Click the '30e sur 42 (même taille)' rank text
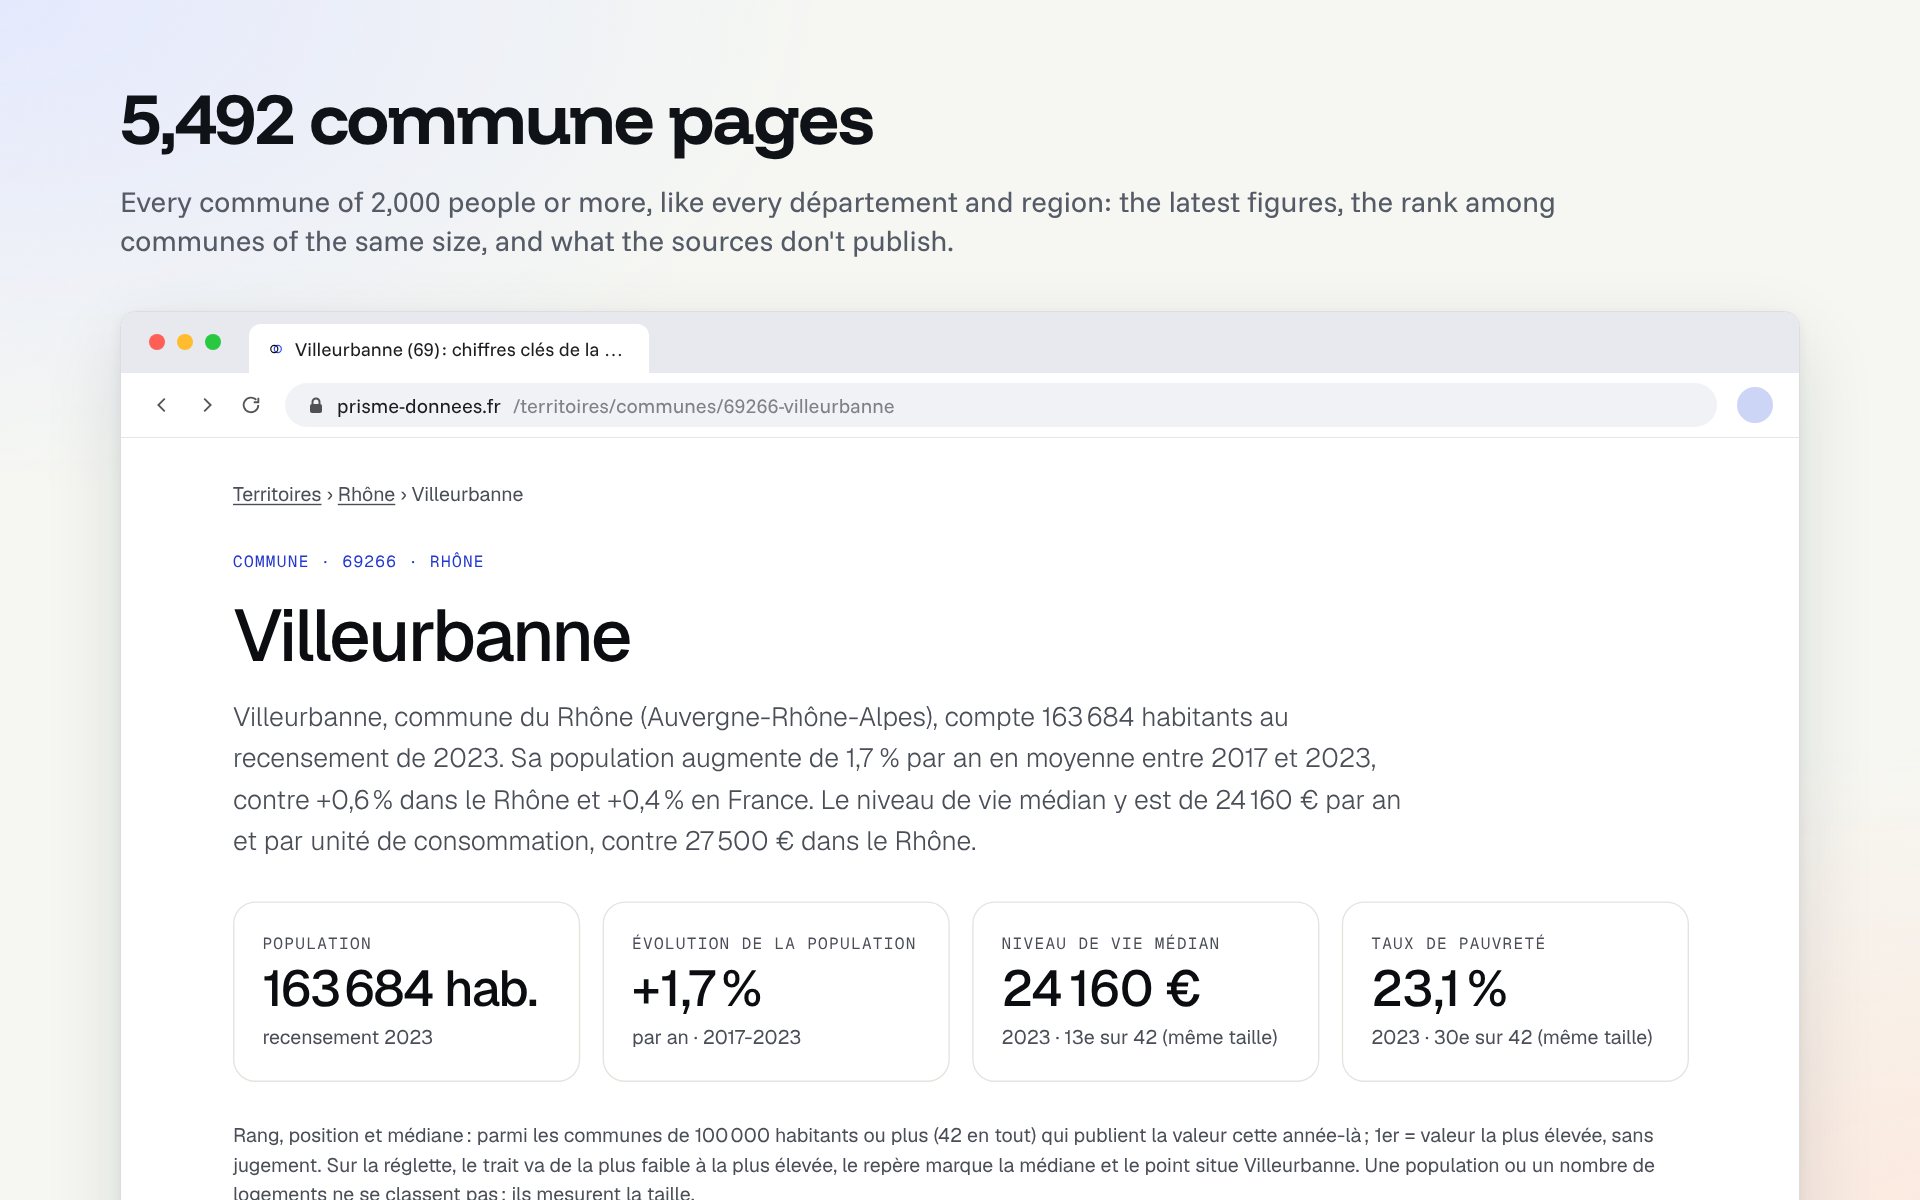1920x1200 pixels. pyautogui.click(x=1543, y=1037)
